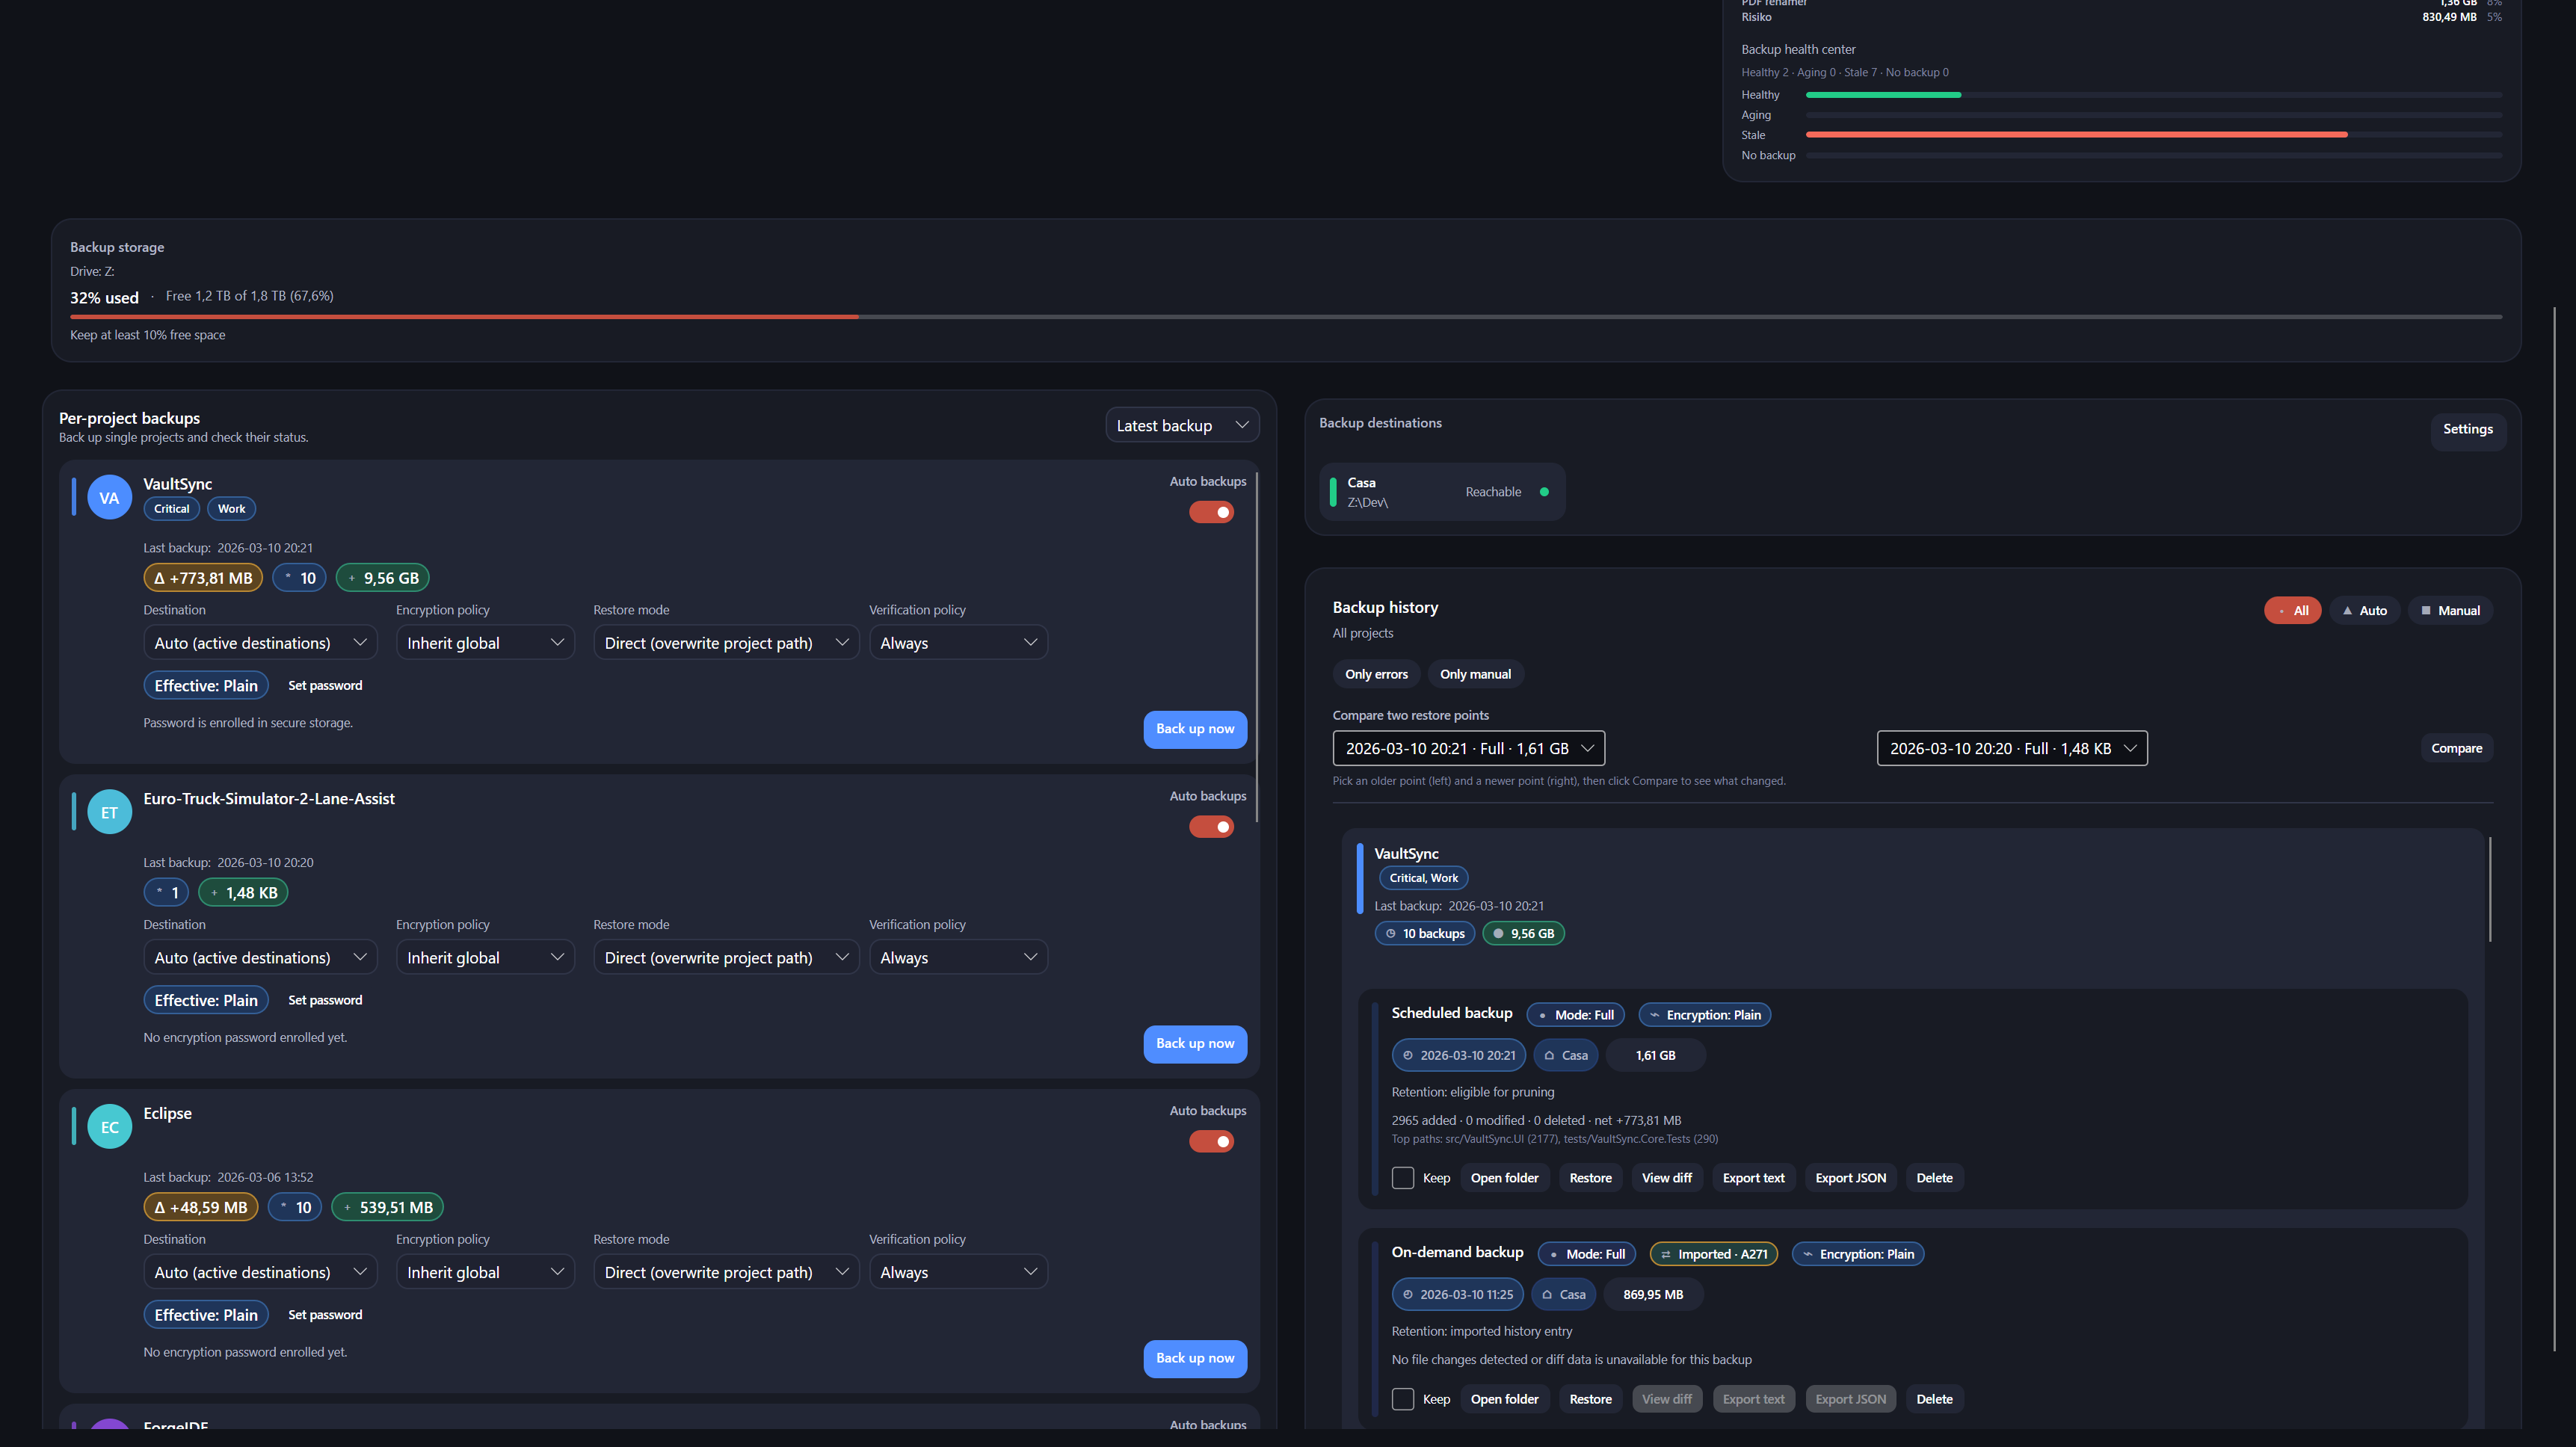Switch backup history to the Auto tab

click(2365, 610)
